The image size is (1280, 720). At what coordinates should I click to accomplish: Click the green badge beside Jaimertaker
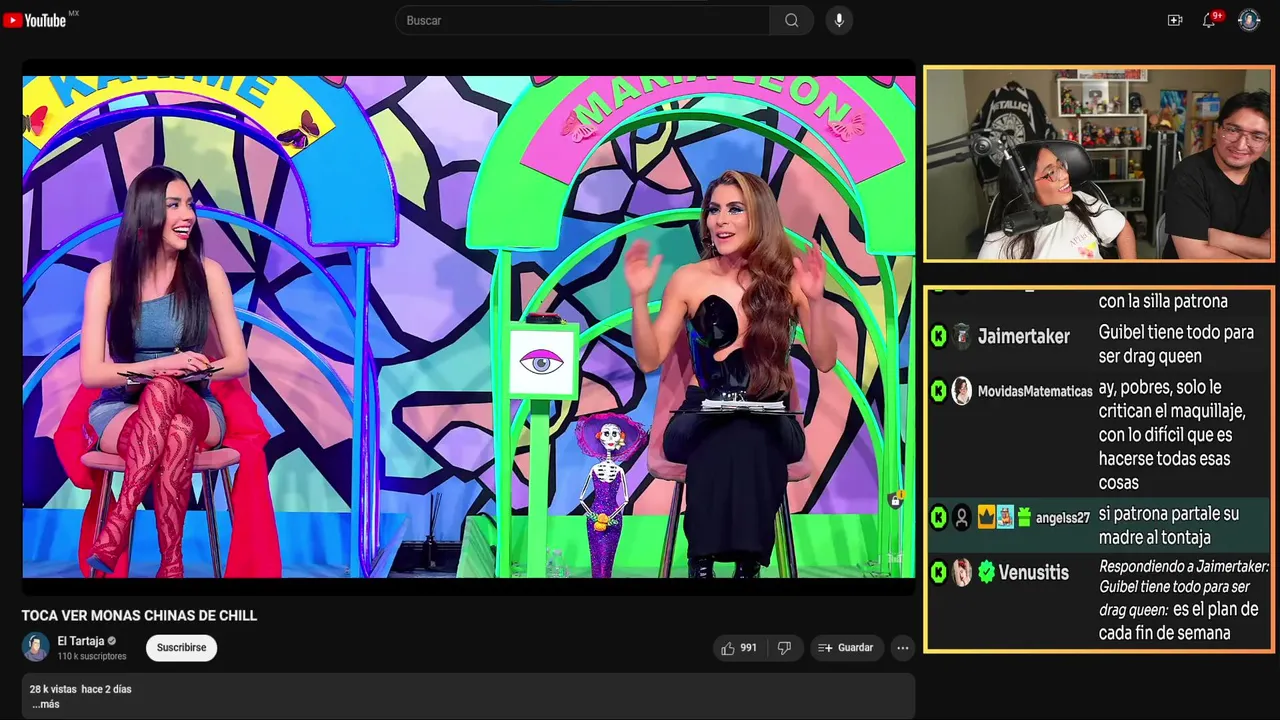coord(938,336)
